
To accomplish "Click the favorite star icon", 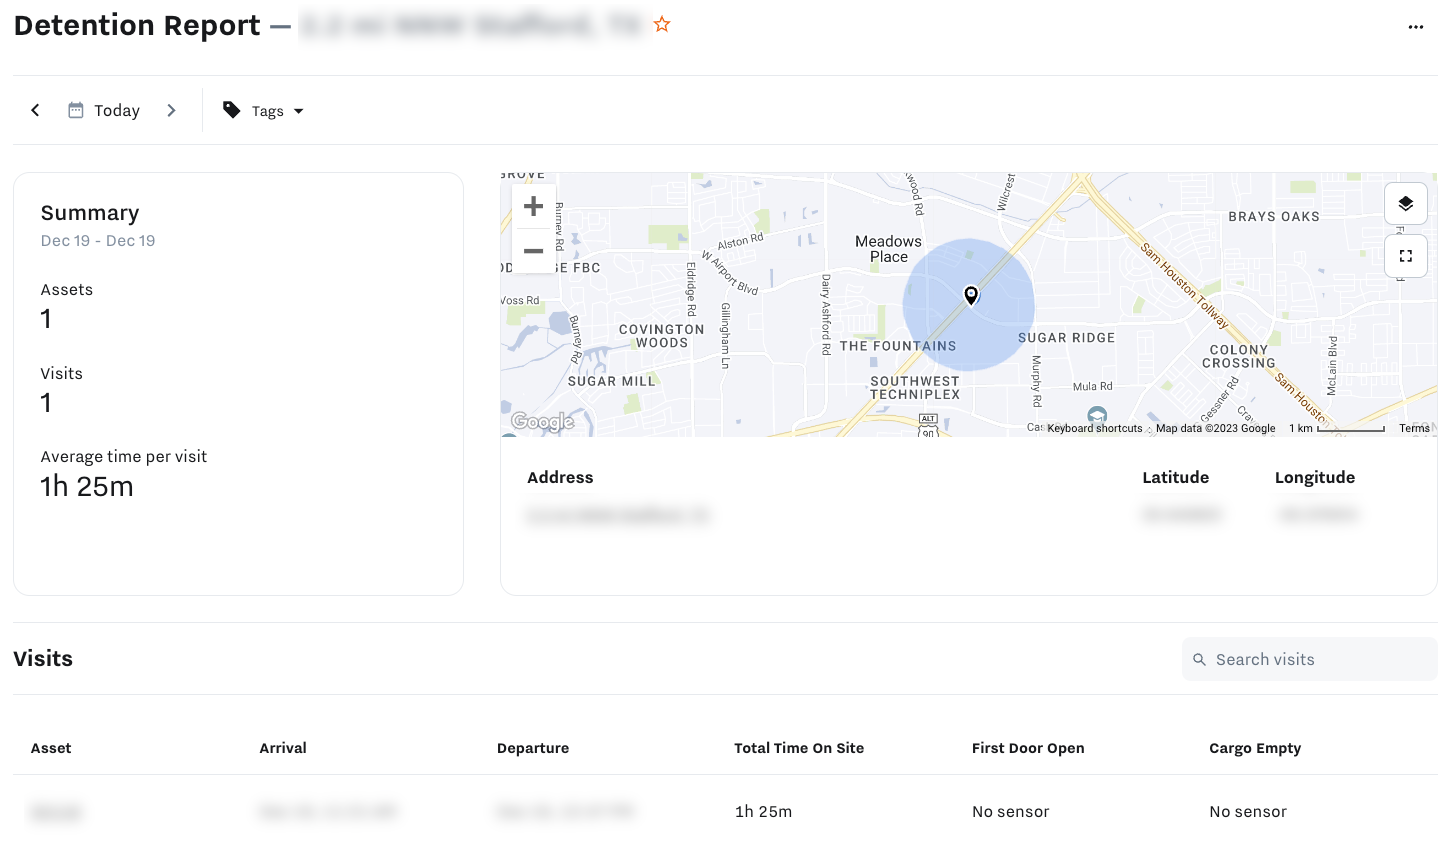I will pos(662,24).
